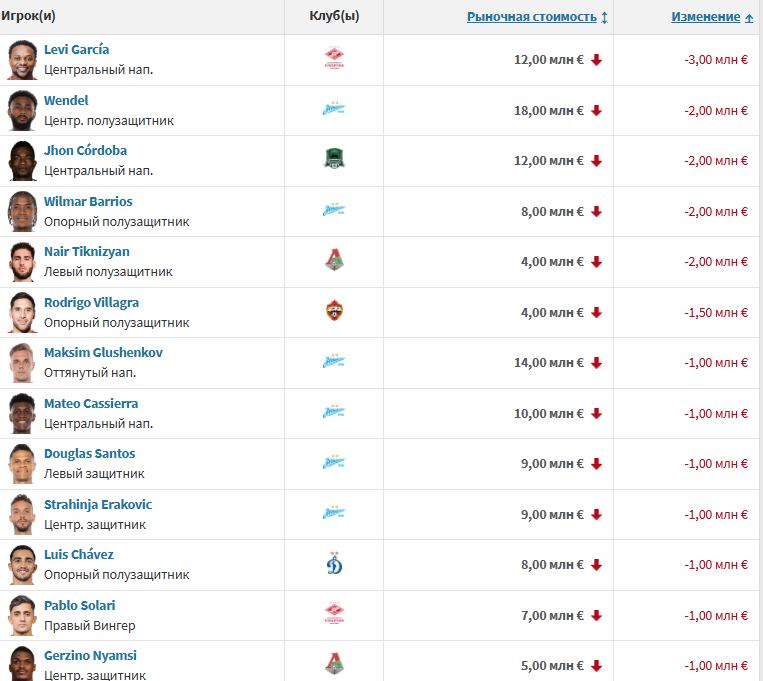Click the Lokomotiv logo in Nair Tiknizyan's row
The height and width of the screenshot is (681, 763).
click(334, 261)
